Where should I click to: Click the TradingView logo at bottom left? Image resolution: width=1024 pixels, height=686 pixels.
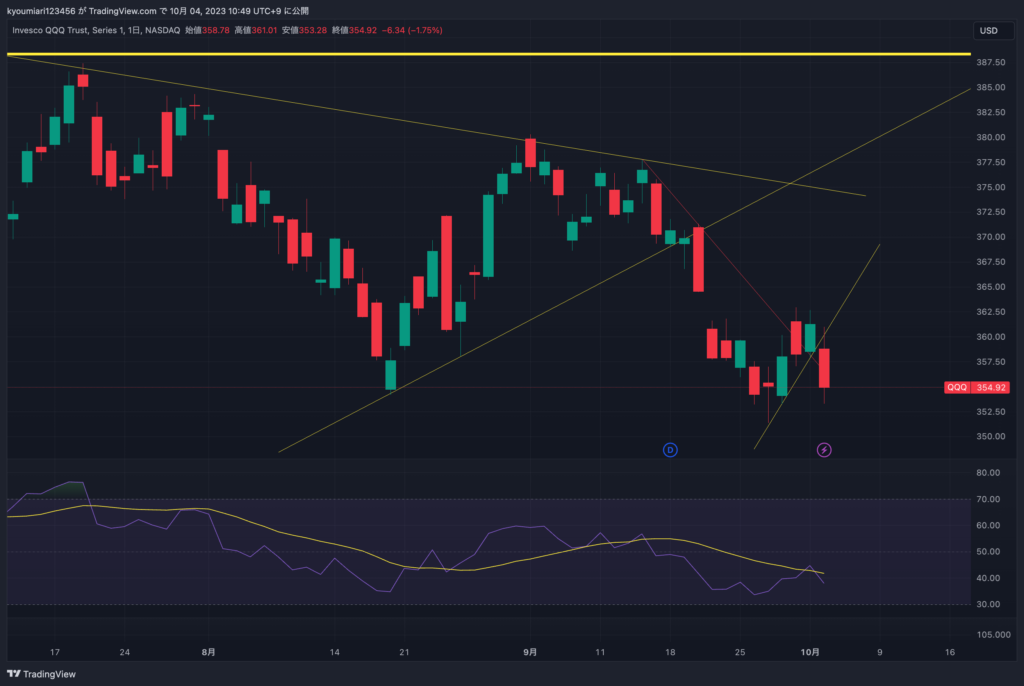pos(41,674)
